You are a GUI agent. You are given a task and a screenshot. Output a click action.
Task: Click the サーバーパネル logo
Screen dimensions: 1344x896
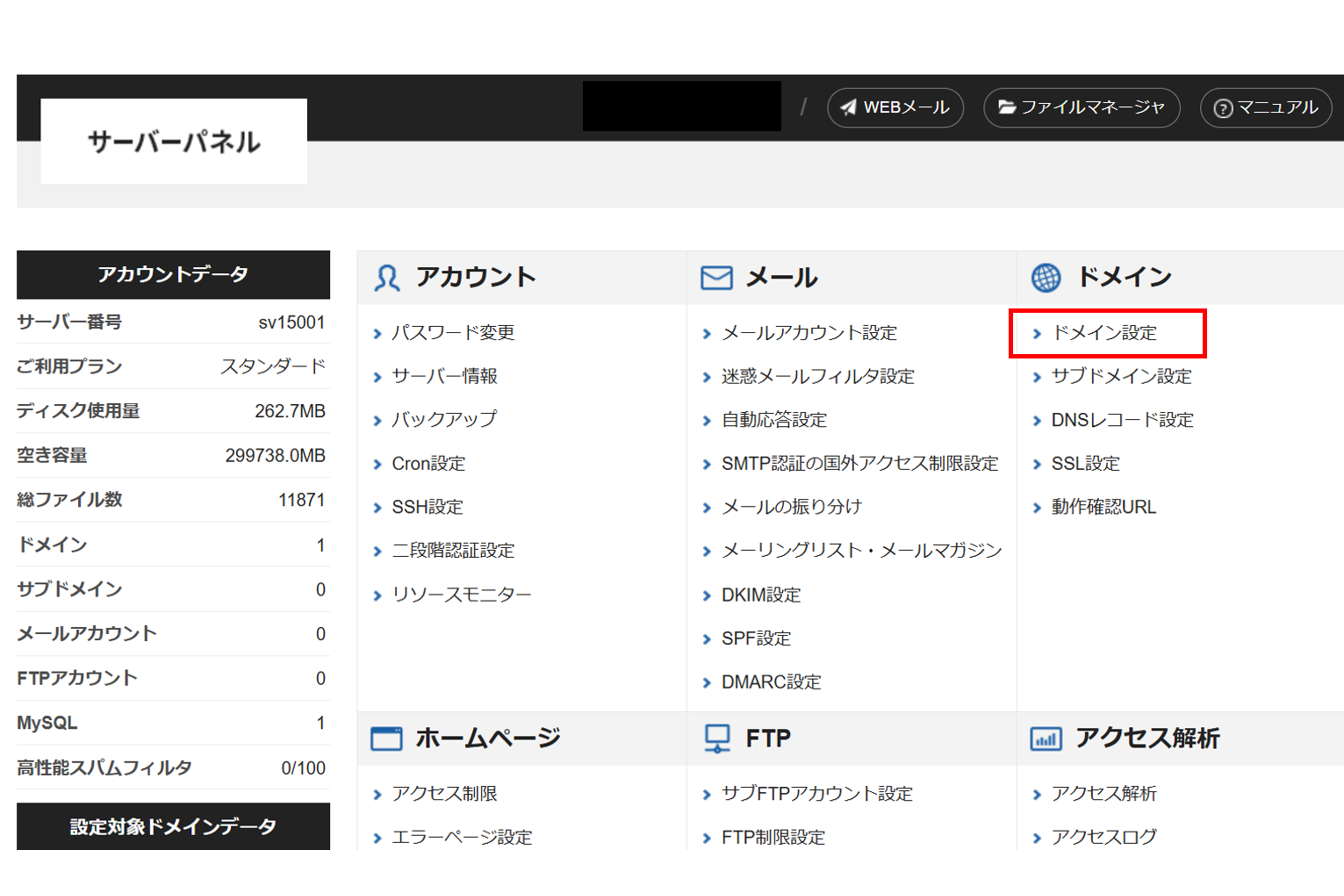(174, 142)
